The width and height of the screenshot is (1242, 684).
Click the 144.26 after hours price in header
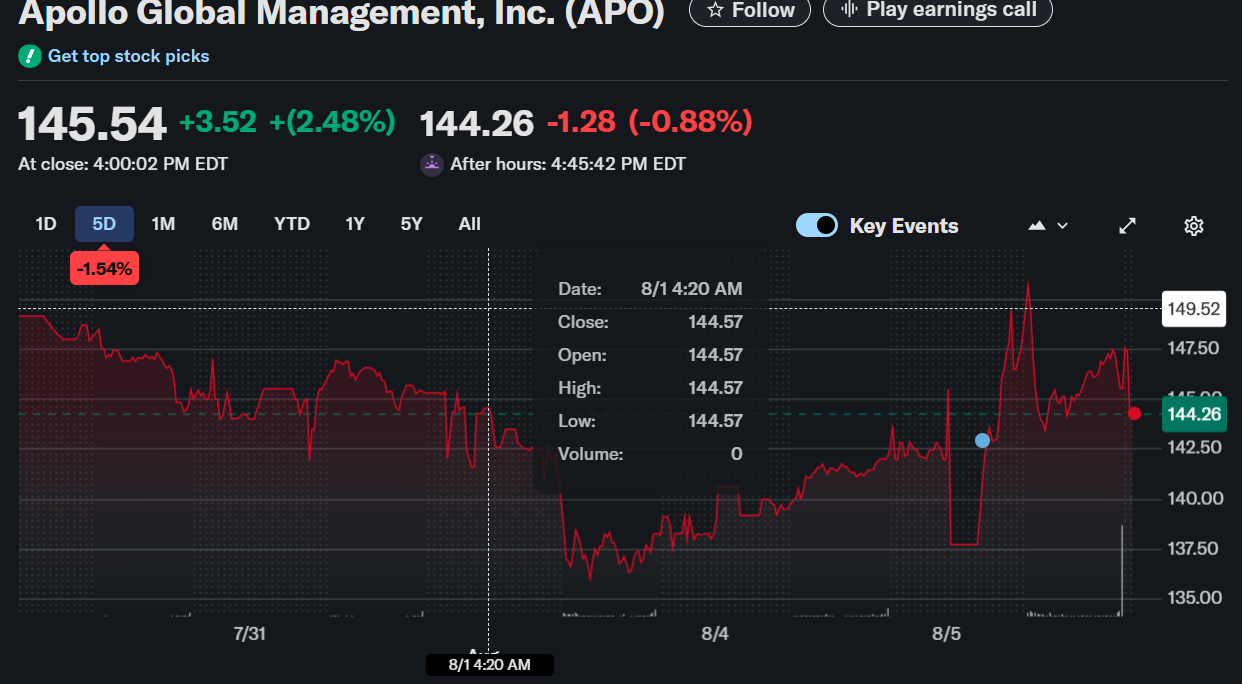477,124
